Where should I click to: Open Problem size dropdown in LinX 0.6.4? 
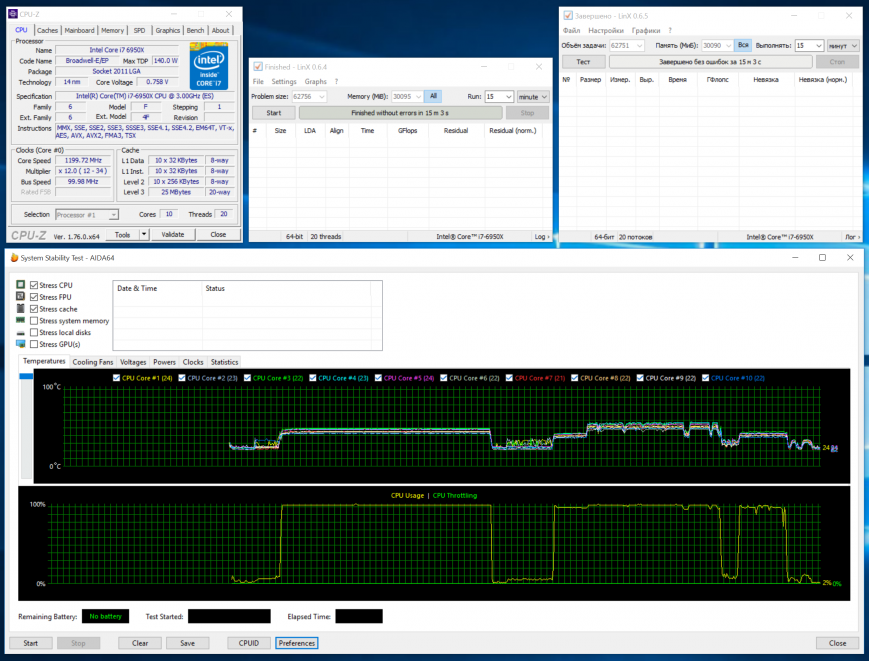pos(321,96)
